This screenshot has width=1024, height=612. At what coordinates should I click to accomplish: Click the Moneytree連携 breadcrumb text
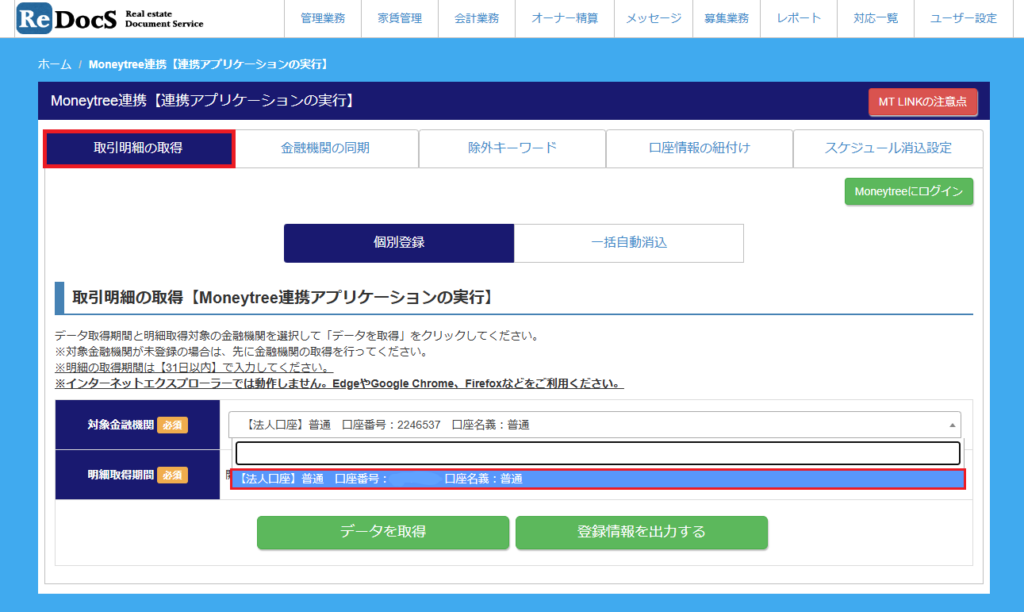(x=210, y=64)
